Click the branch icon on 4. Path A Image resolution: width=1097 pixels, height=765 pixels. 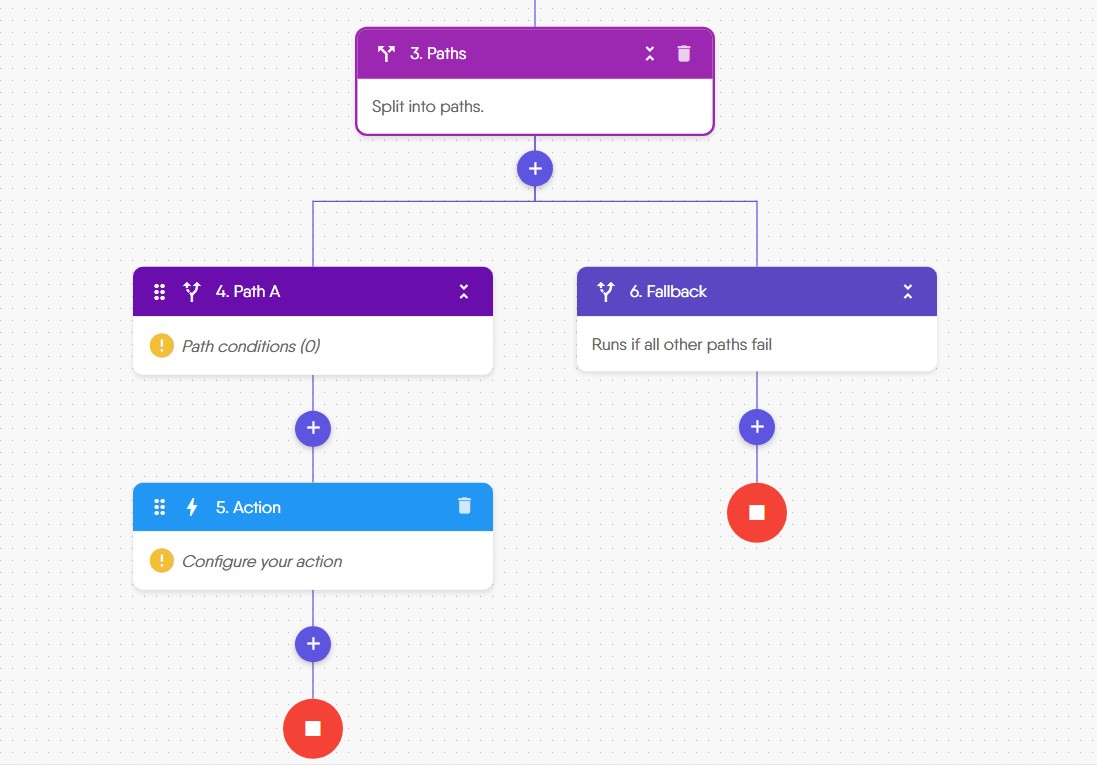pyautogui.click(x=192, y=292)
